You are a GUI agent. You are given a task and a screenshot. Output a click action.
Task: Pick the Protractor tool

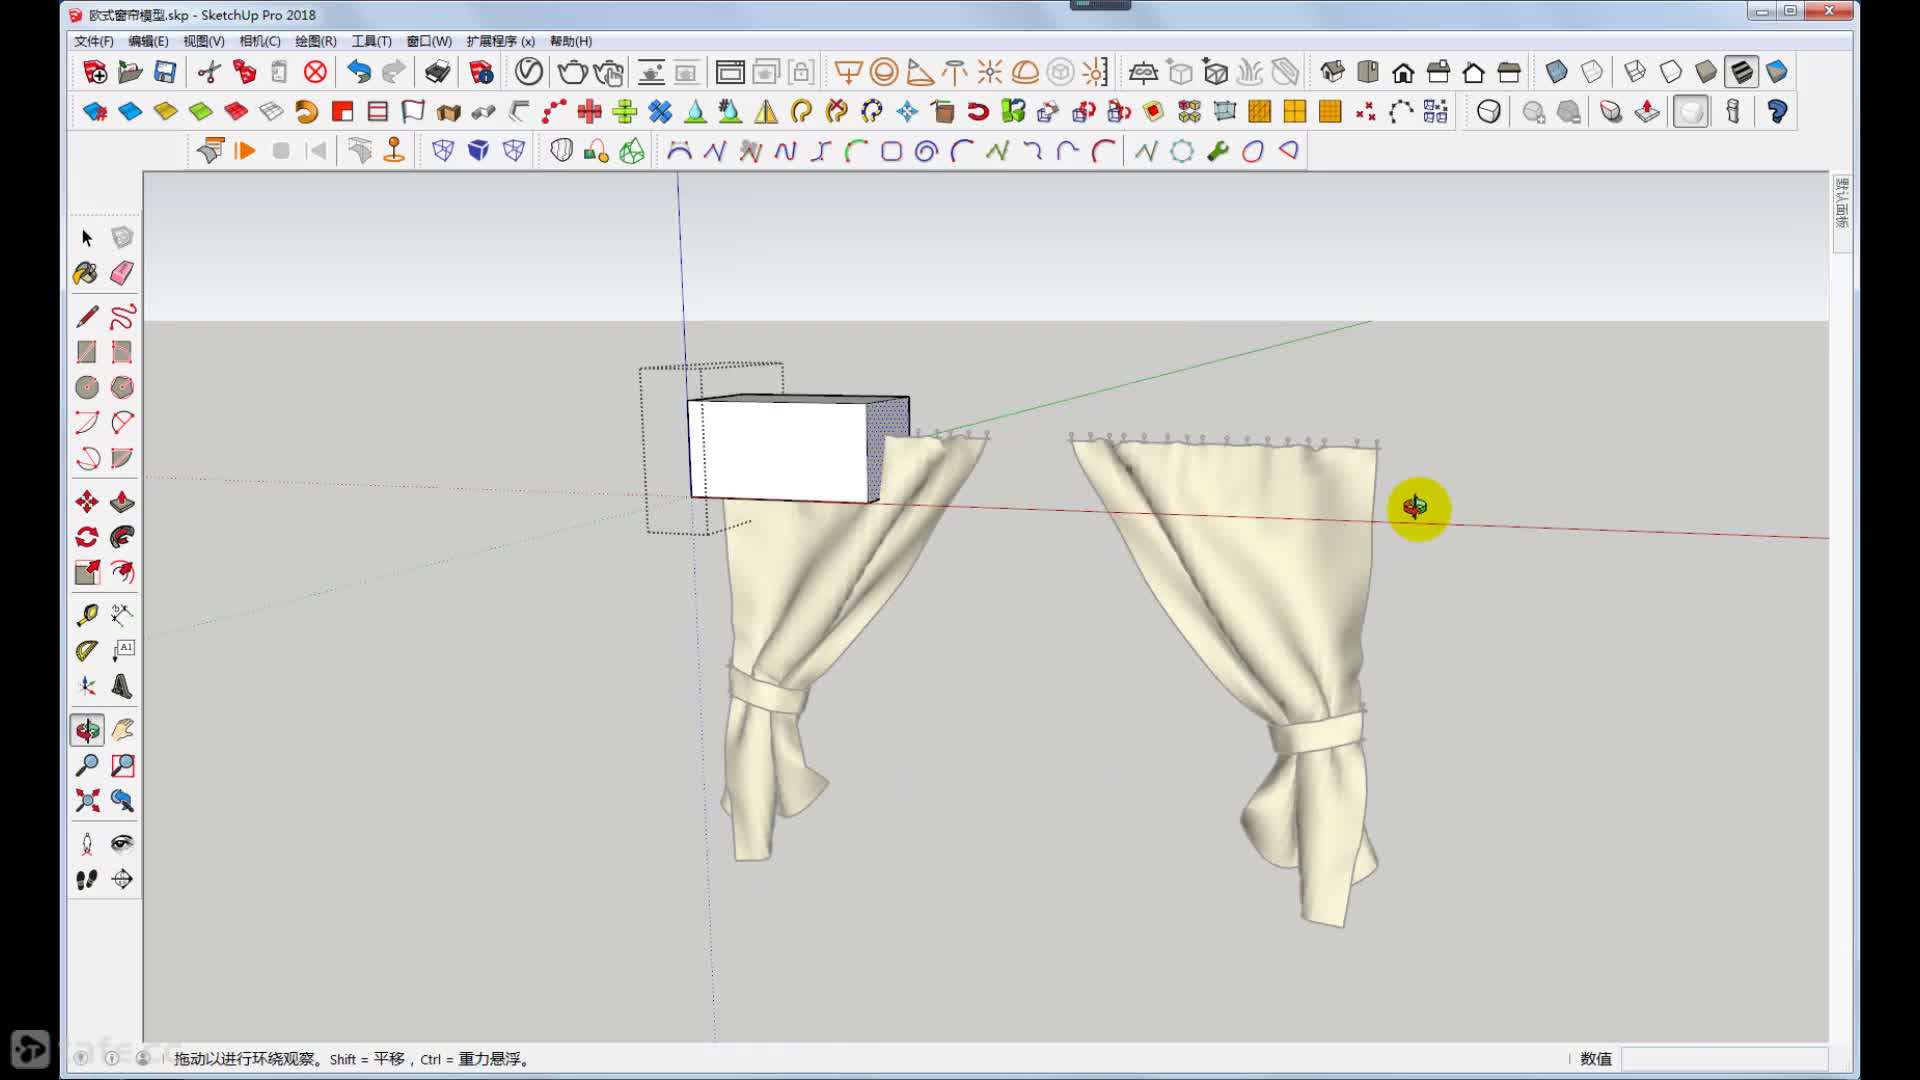[x=87, y=651]
